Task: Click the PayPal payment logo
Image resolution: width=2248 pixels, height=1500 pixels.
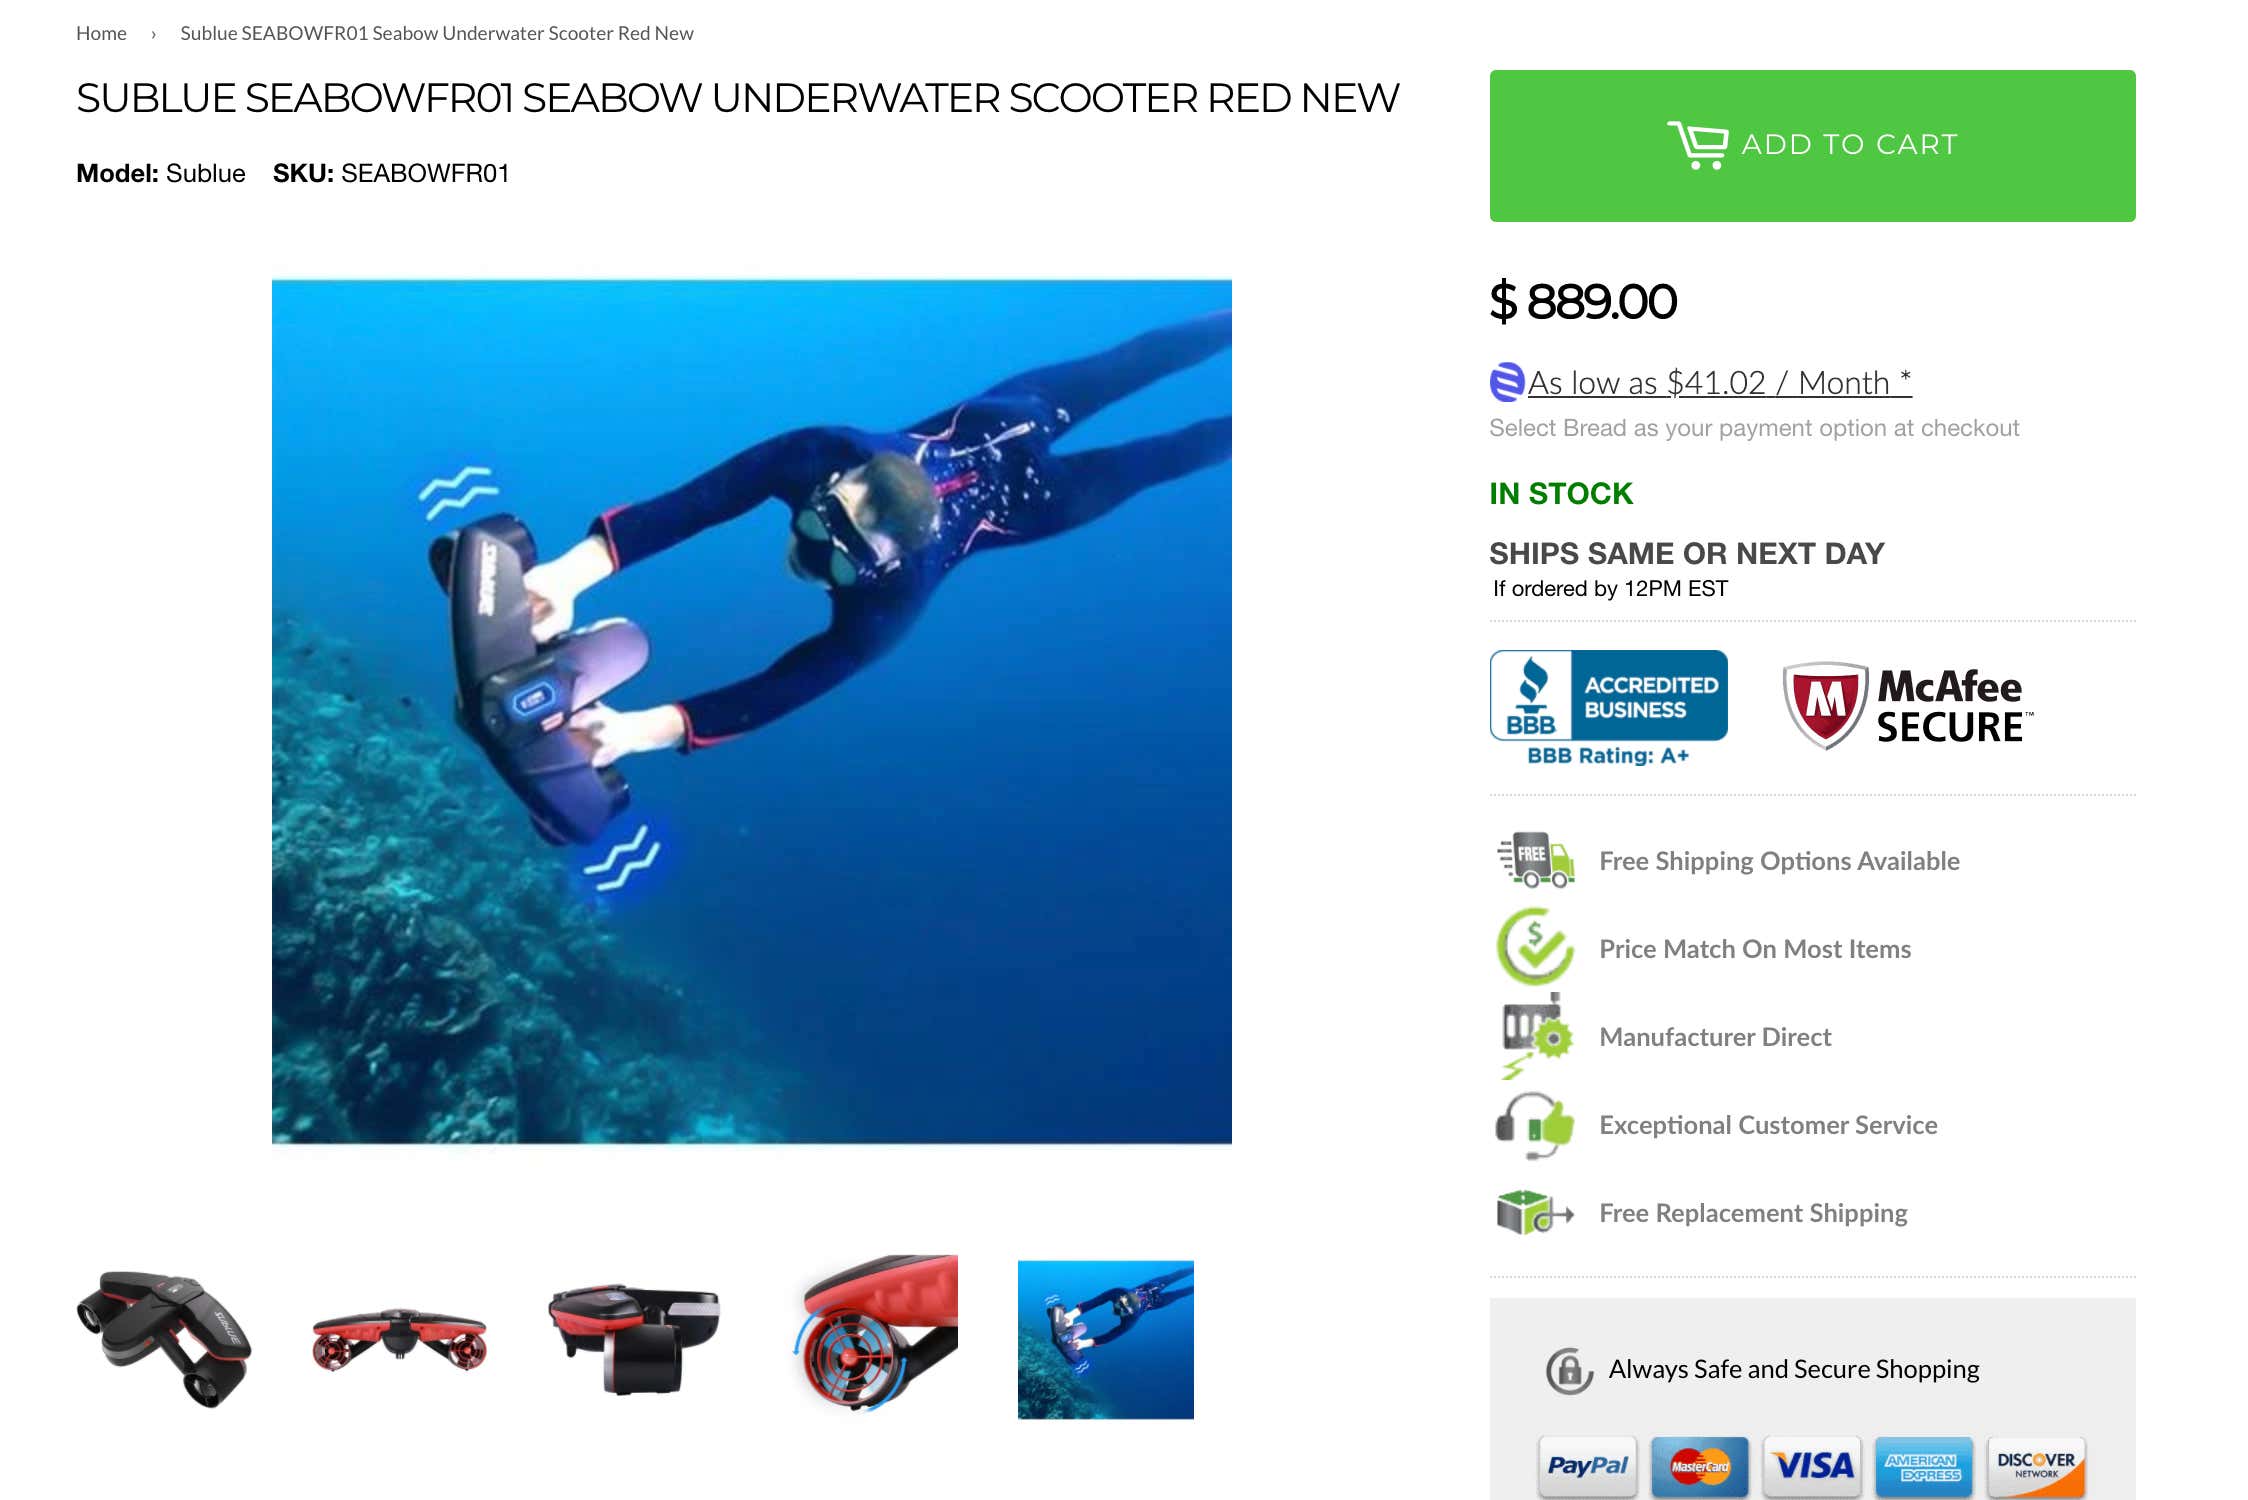Action: pos(1587,1466)
